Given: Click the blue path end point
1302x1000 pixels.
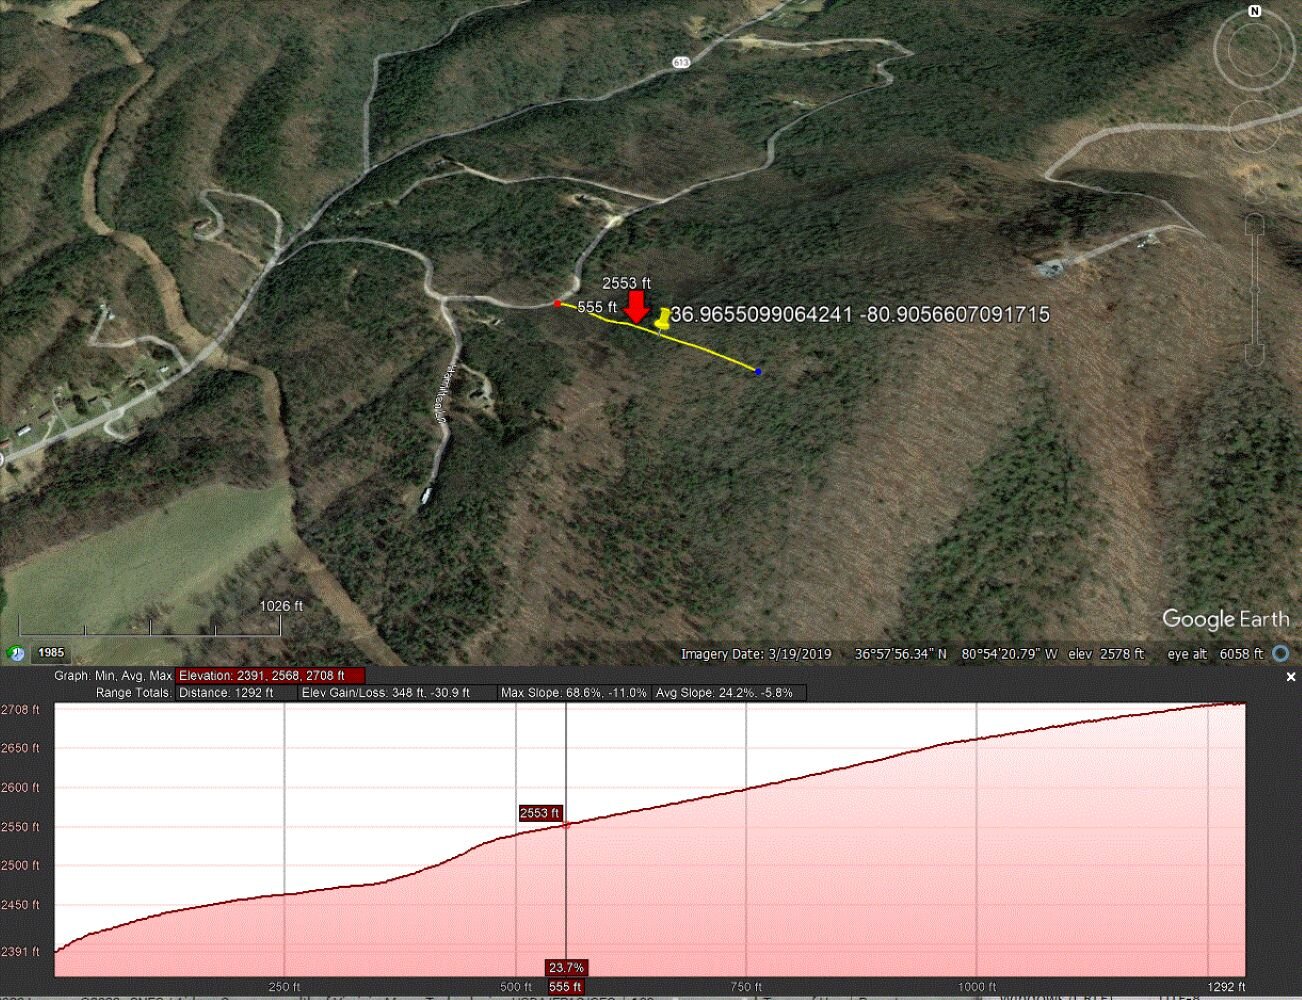Looking at the screenshot, I should (758, 371).
